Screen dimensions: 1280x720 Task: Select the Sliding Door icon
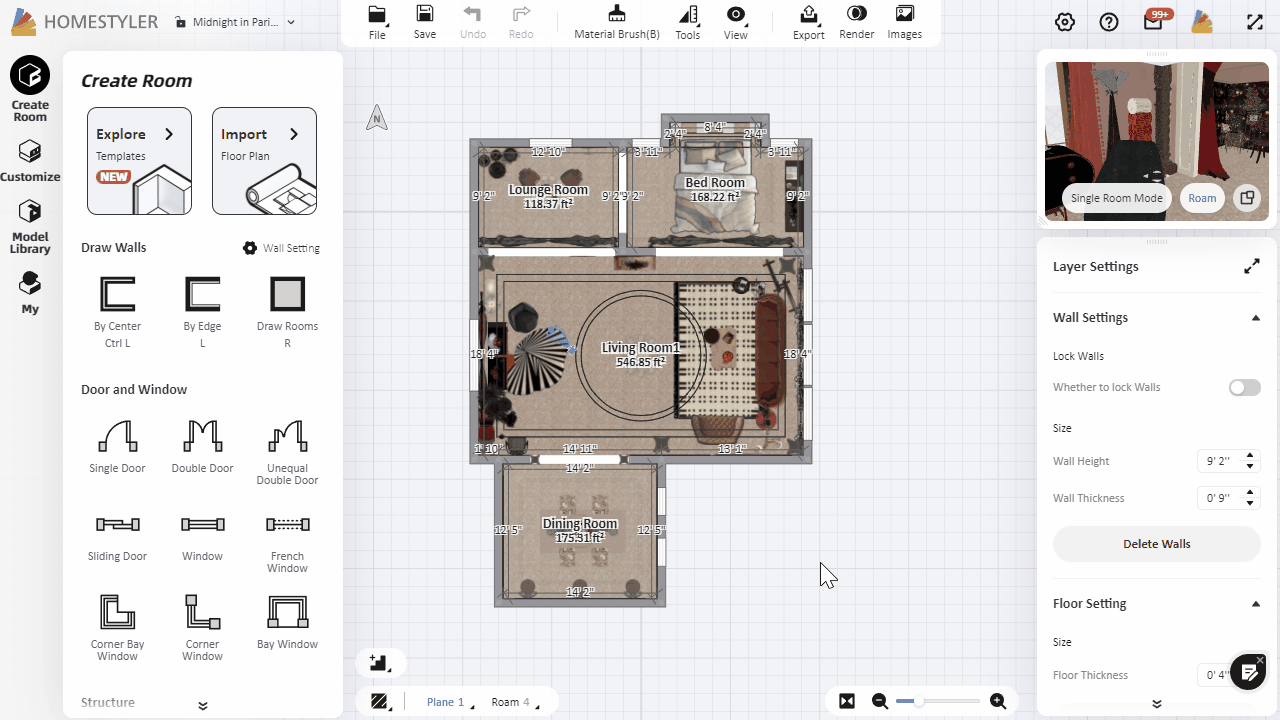117,525
